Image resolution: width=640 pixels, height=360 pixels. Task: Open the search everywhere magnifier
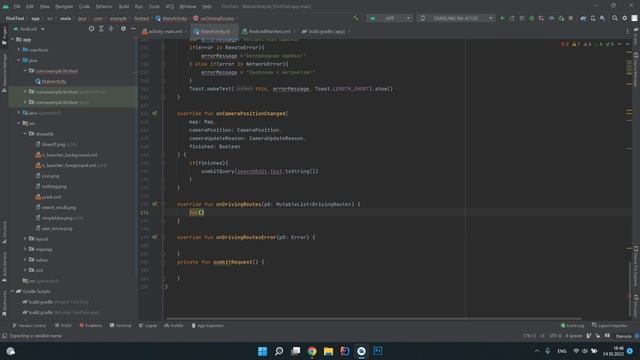[x=614, y=18]
